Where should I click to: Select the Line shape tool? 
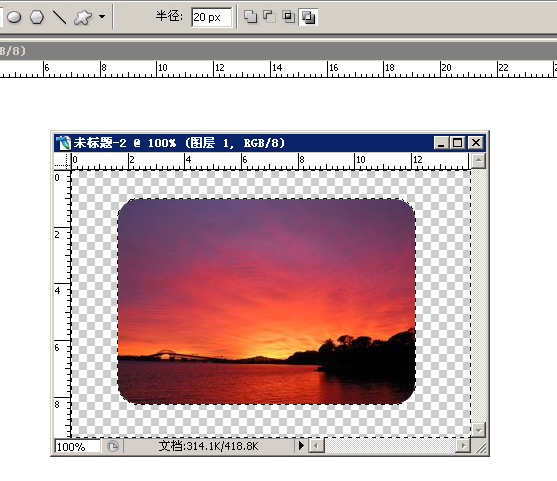coord(59,17)
